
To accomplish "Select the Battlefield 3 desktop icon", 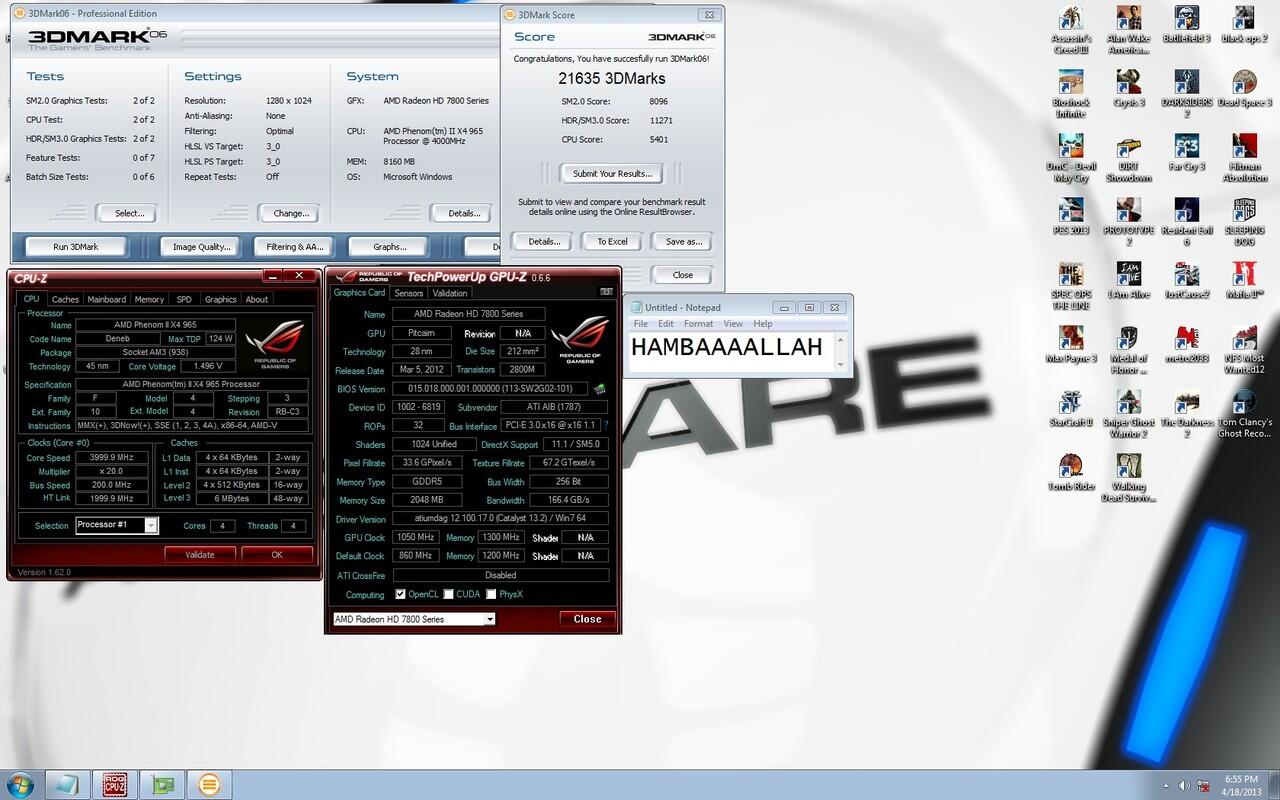I will click(x=1186, y=25).
